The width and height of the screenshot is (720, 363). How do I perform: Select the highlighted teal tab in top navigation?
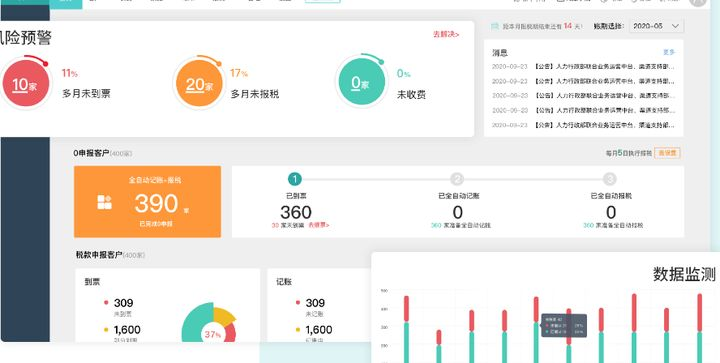click(x=66, y=4)
